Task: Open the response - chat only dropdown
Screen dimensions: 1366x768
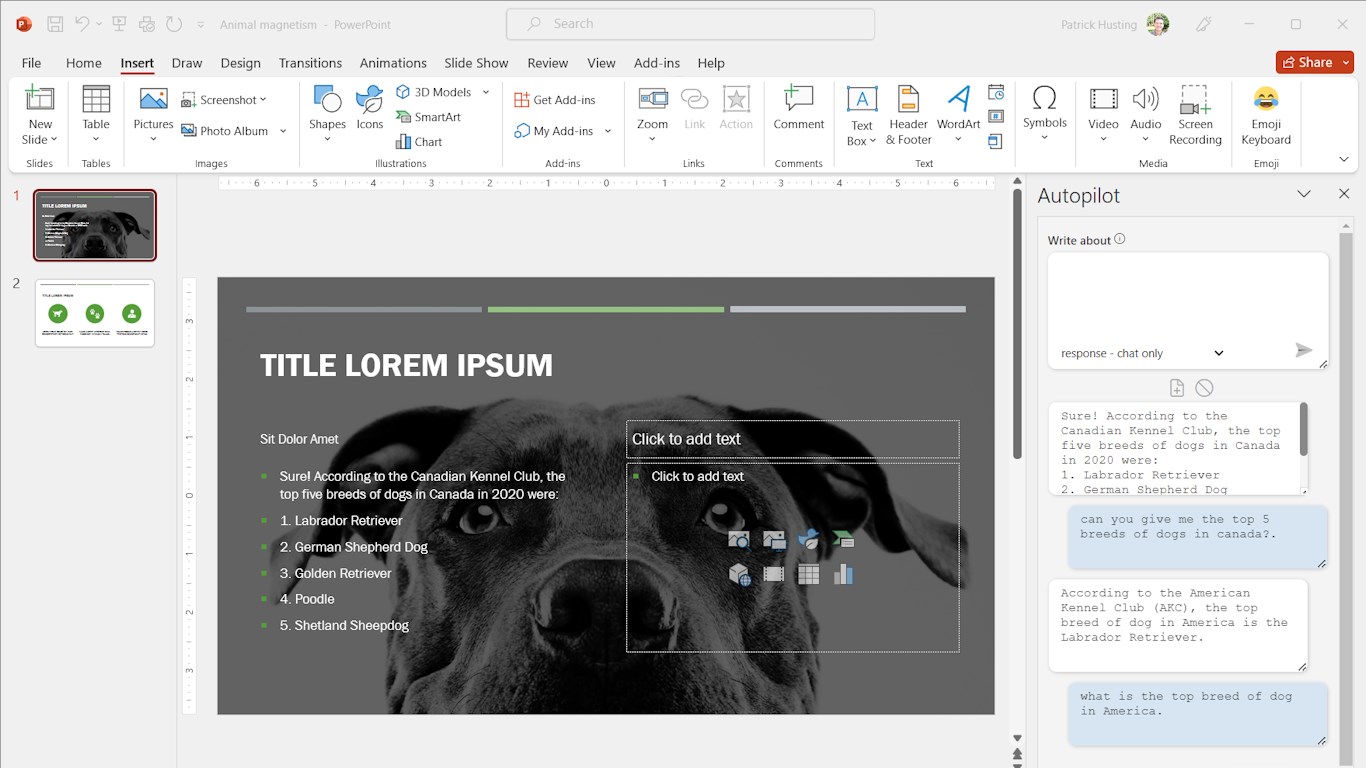Action: [x=1143, y=353]
